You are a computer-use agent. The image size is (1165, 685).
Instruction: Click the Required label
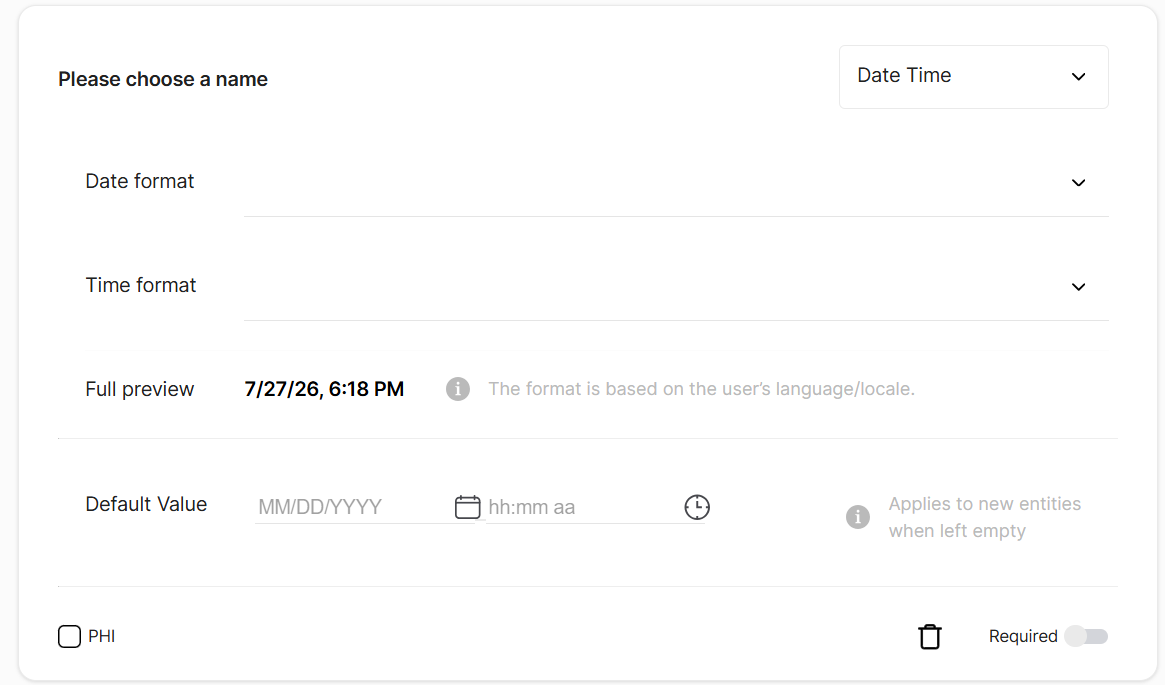point(1022,636)
